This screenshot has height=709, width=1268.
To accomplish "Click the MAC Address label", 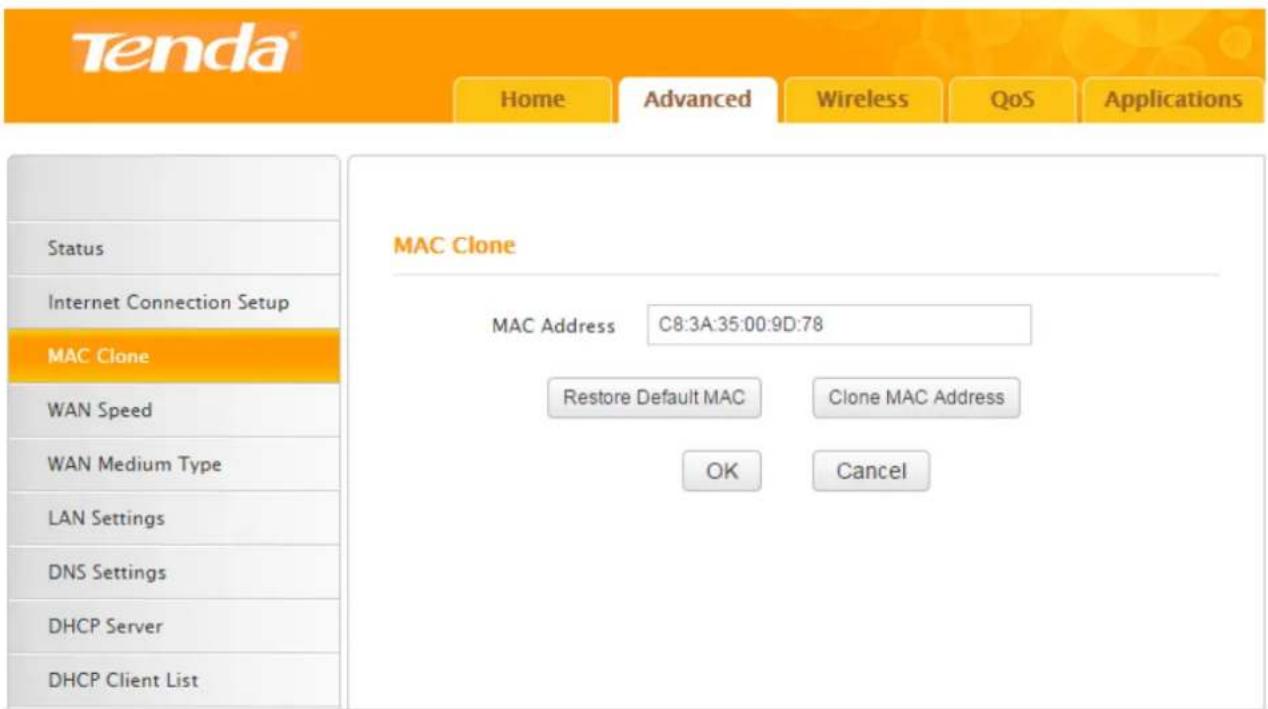I will coord(553,326).
